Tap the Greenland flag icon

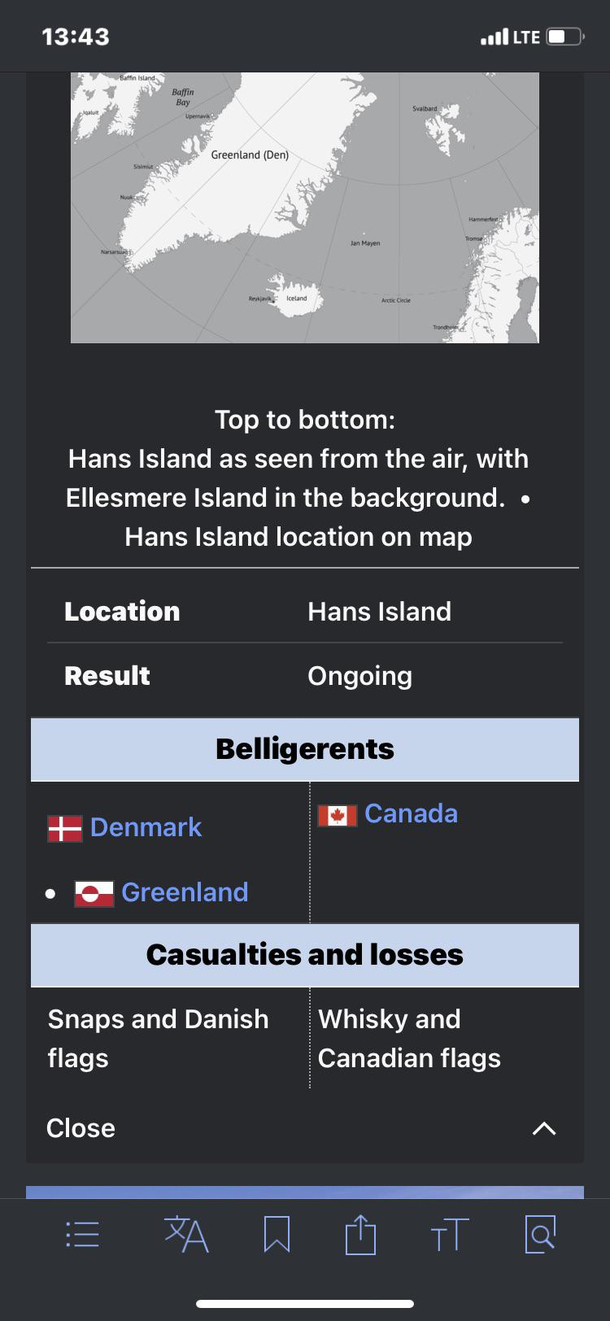94,893
